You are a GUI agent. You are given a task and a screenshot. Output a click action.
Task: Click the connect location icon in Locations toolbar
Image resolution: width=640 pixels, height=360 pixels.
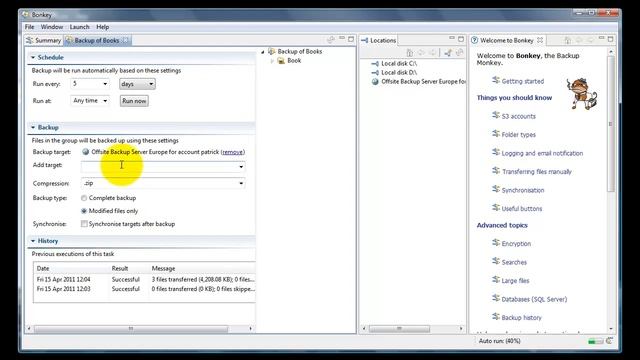coord(448,53)
